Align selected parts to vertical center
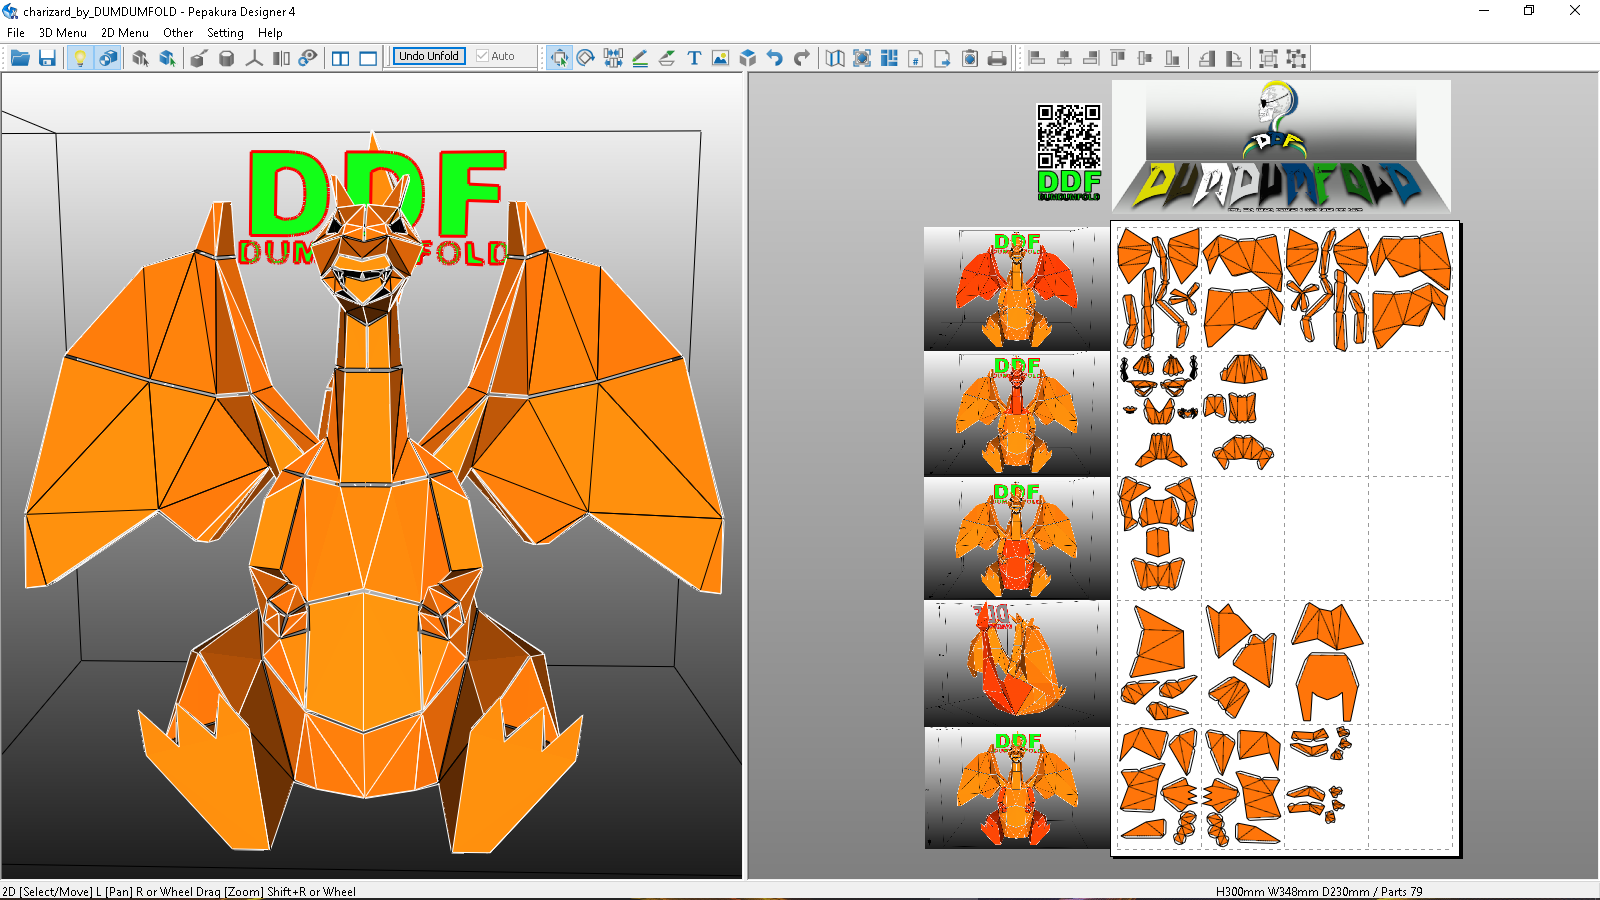 pyautogui.click(x=1145, y=58)
